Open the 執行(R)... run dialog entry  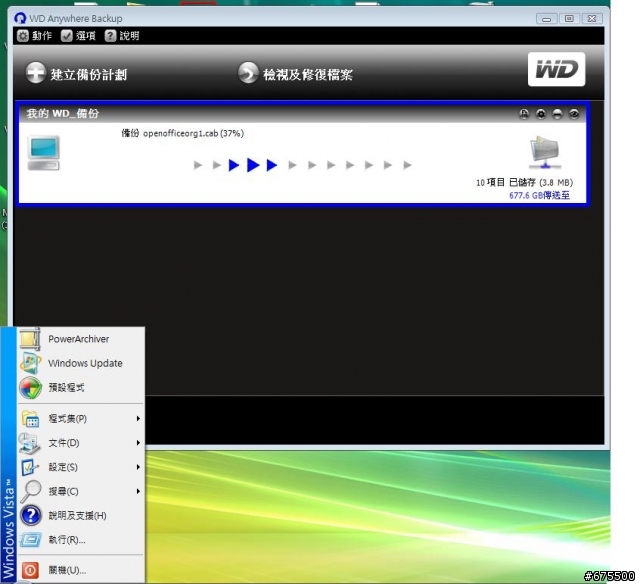(81, 540)
